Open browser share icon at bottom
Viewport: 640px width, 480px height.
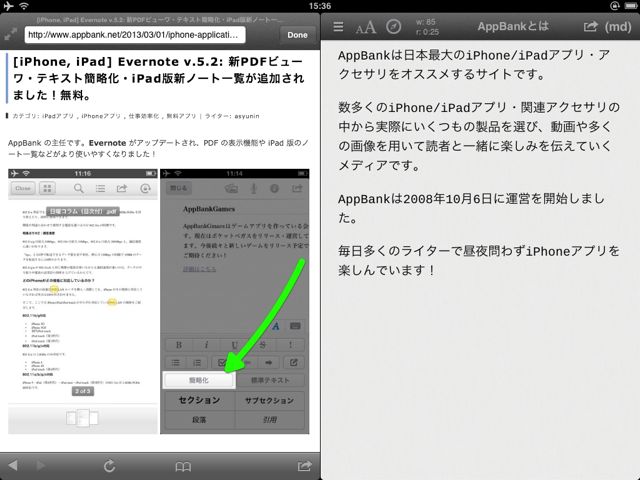(x=304, y=465)
